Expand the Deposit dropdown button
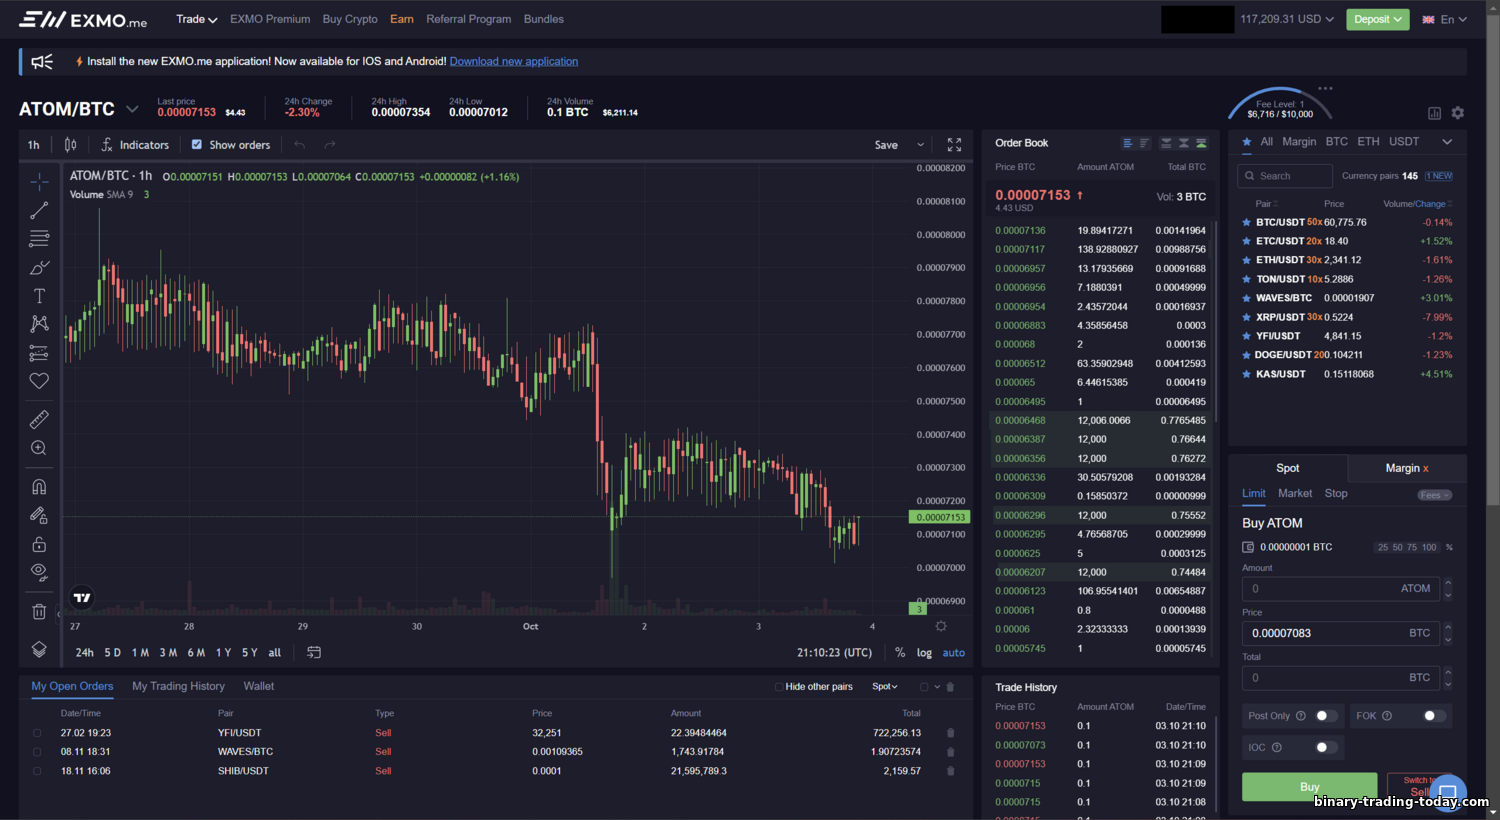 tap(1377, 19)
